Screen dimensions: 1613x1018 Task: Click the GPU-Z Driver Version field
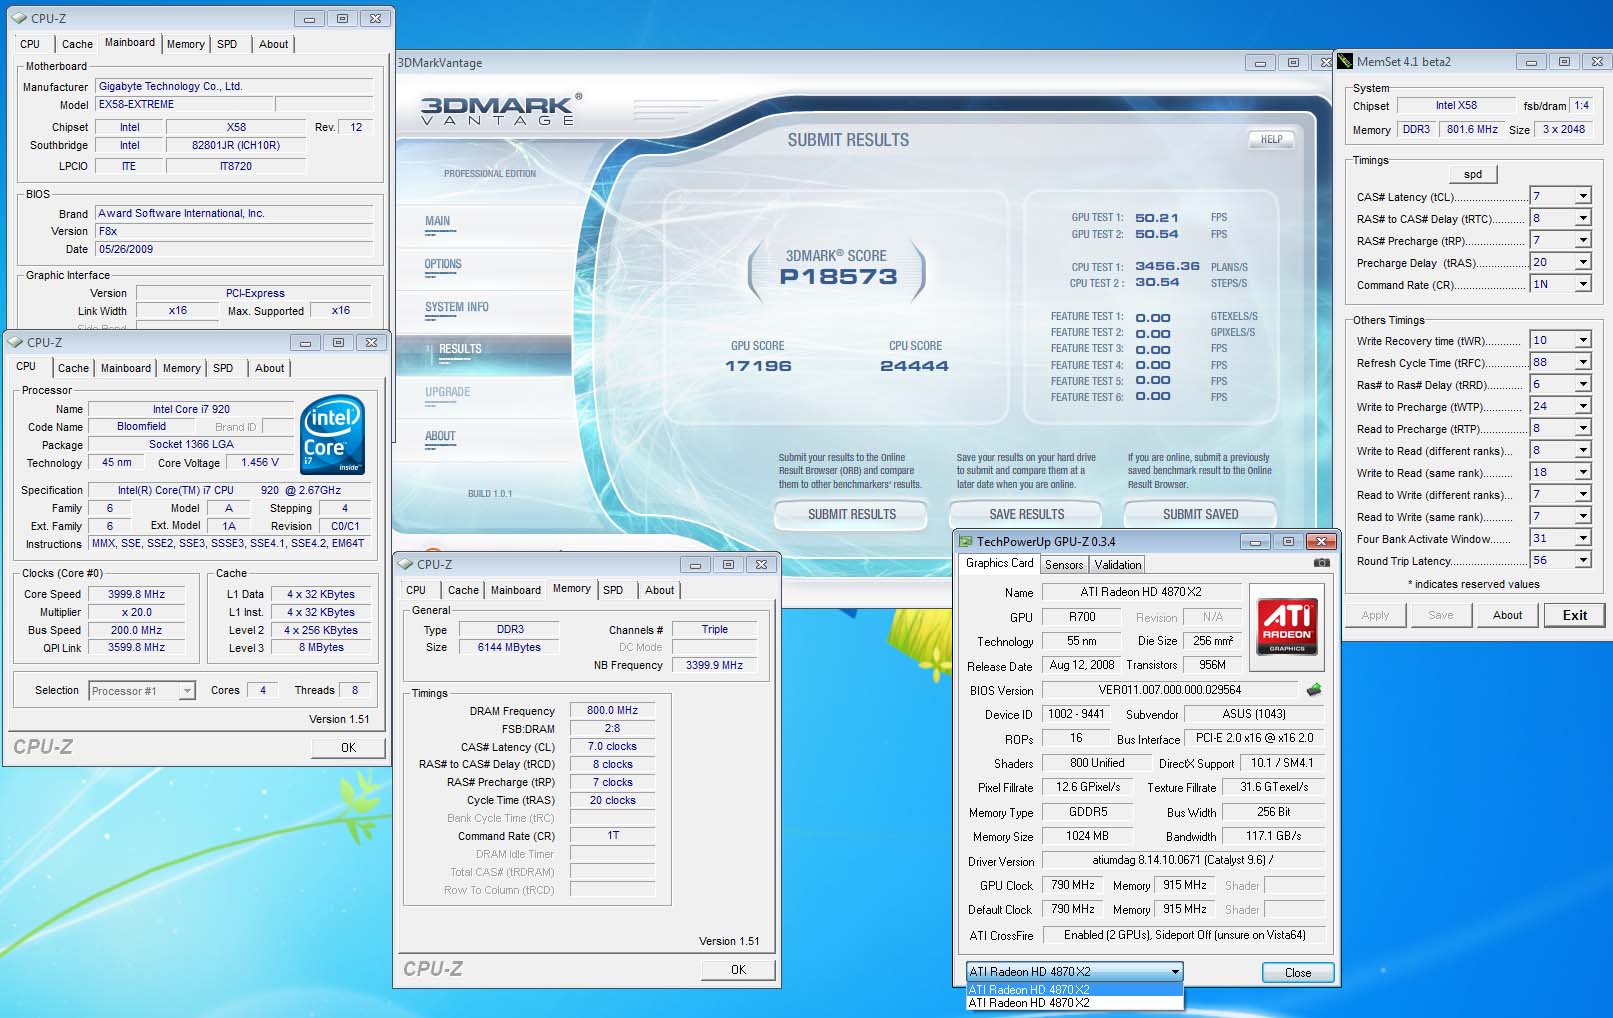pos(1183,860)
